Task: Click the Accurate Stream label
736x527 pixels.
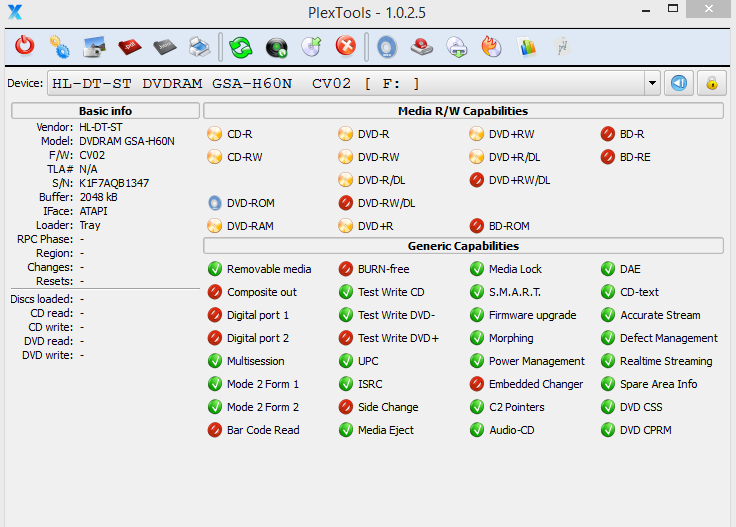Action: [x=660, y=315]
